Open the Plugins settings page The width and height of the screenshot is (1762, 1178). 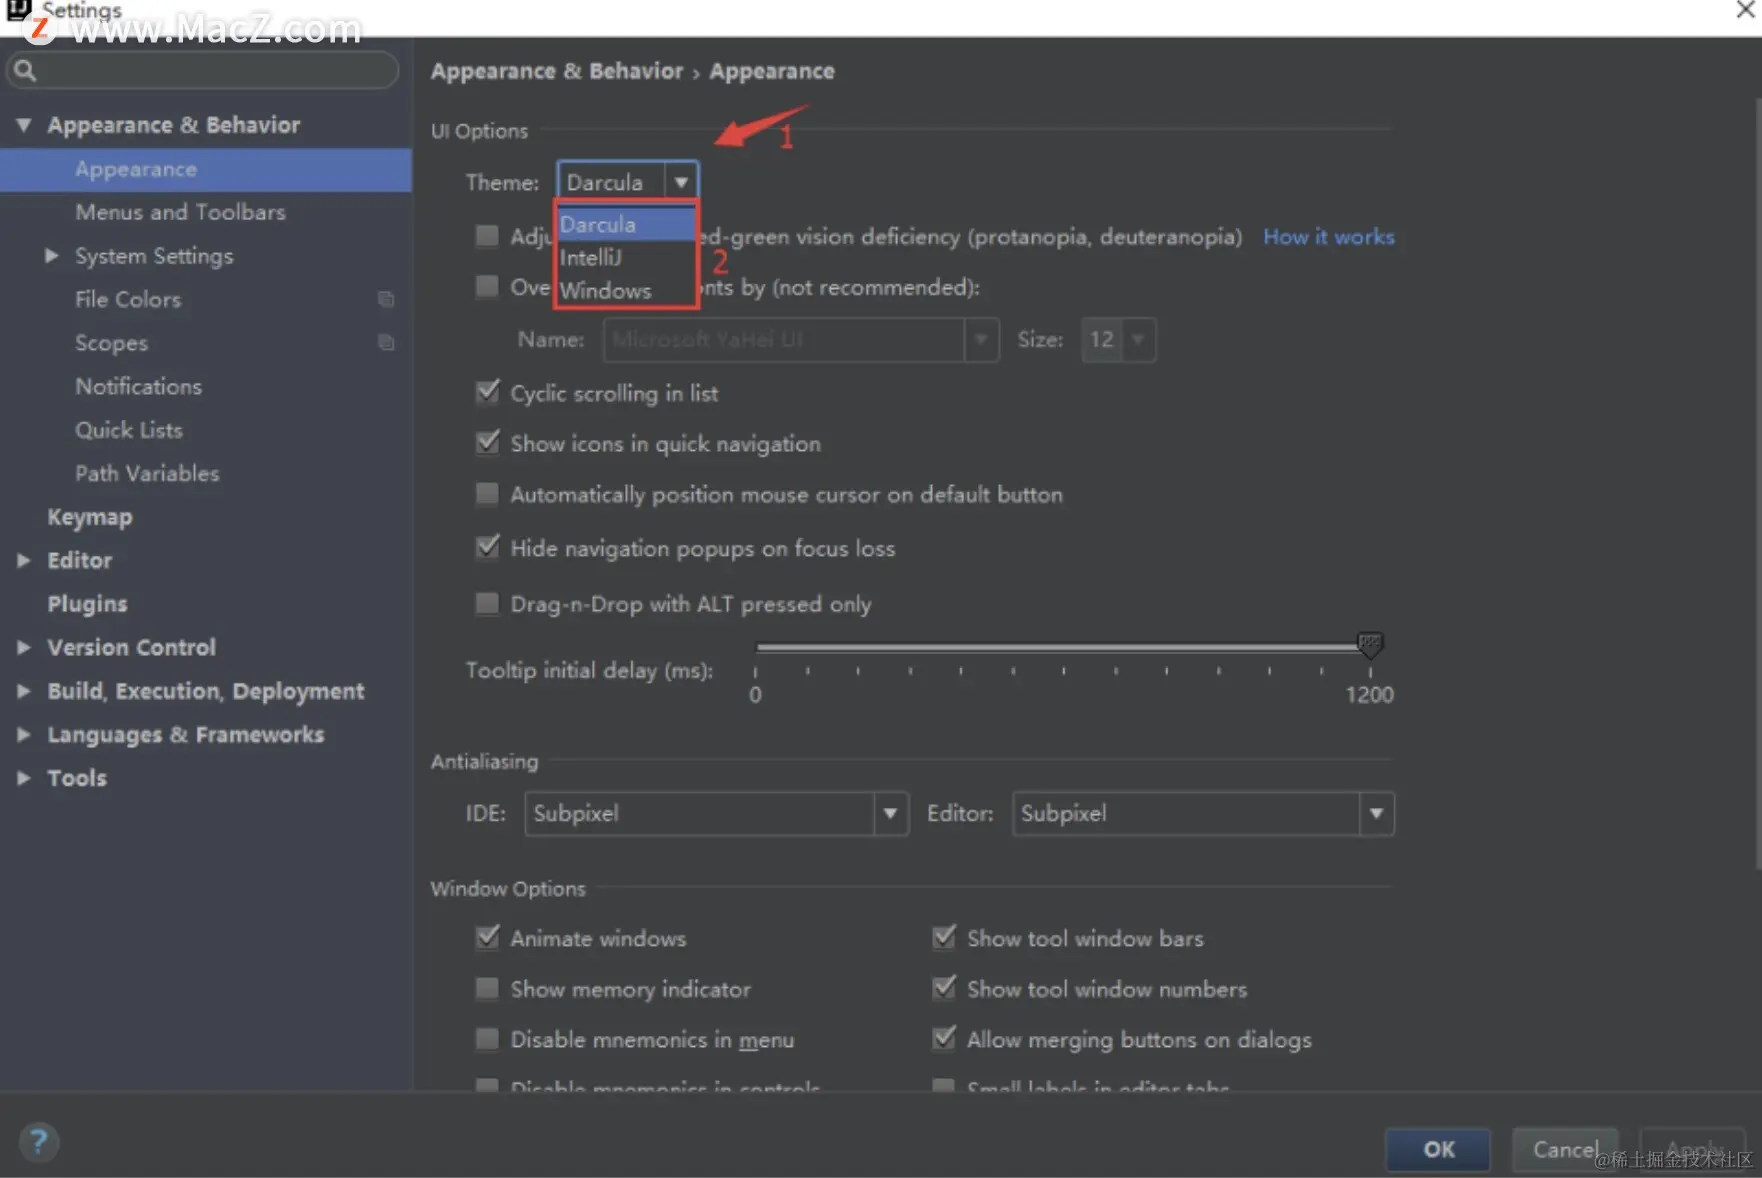(x=87, y=604)
